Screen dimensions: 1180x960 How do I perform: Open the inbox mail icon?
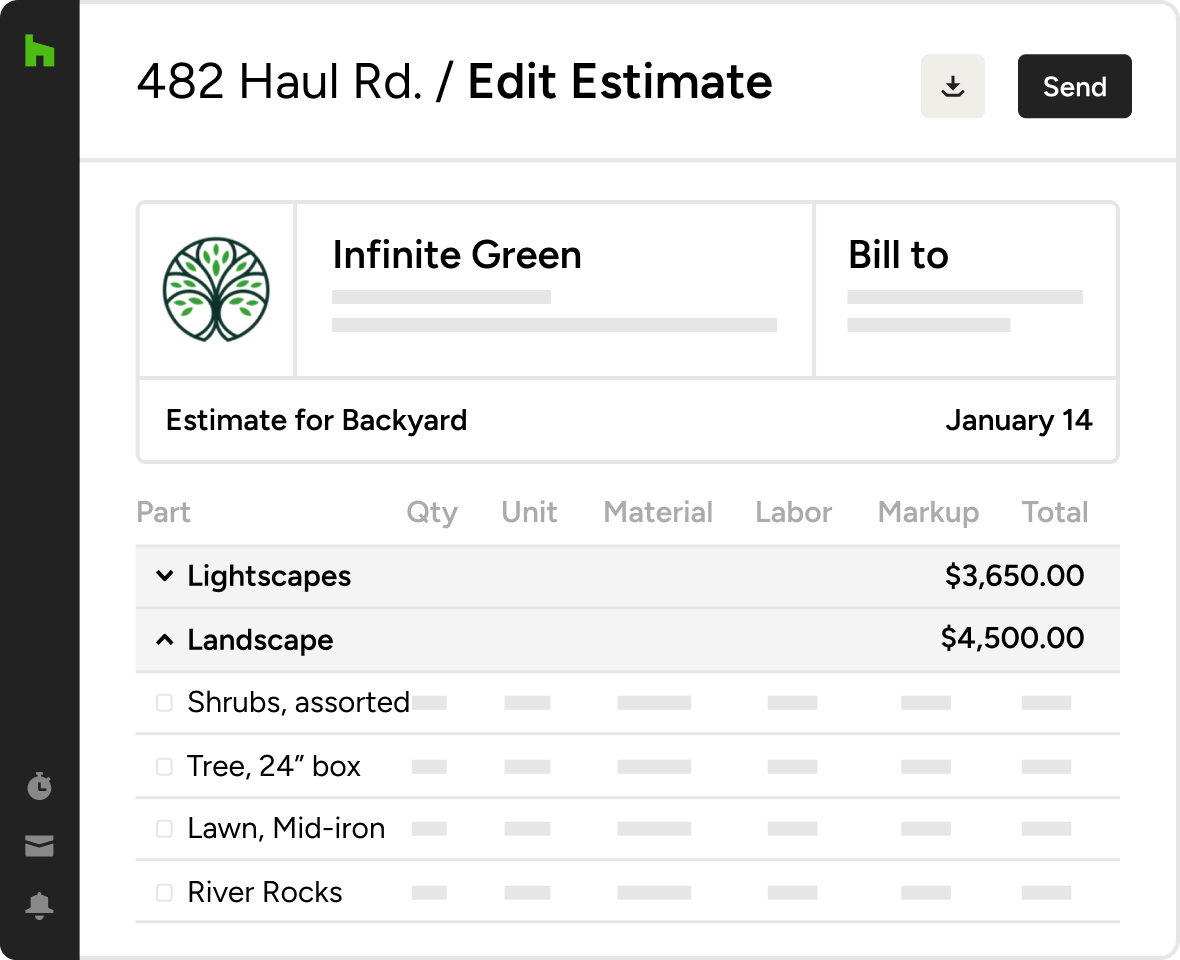point(39,846)
